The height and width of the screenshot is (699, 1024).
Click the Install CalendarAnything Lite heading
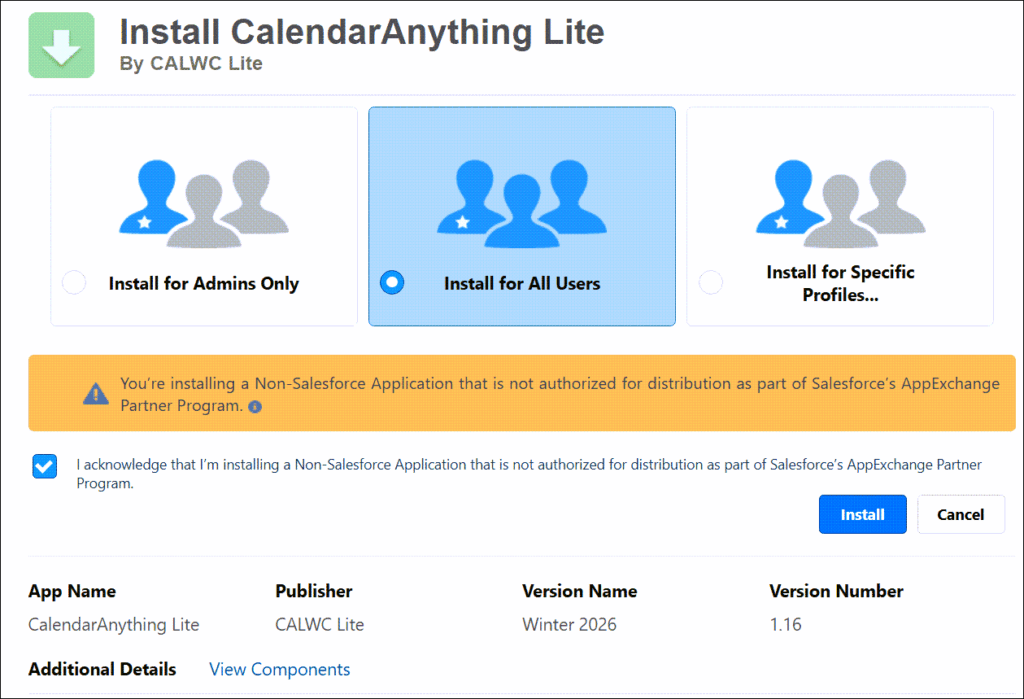click(x=362, y=32)
